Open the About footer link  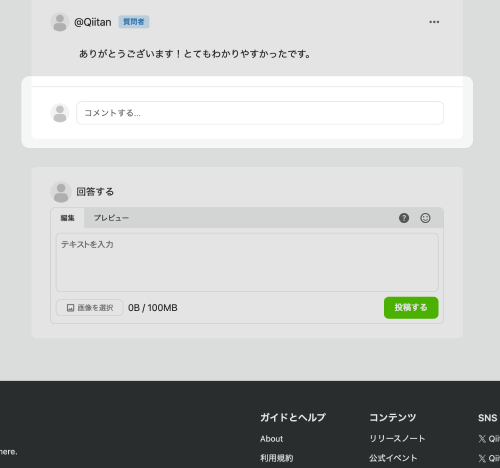(271, 439)
